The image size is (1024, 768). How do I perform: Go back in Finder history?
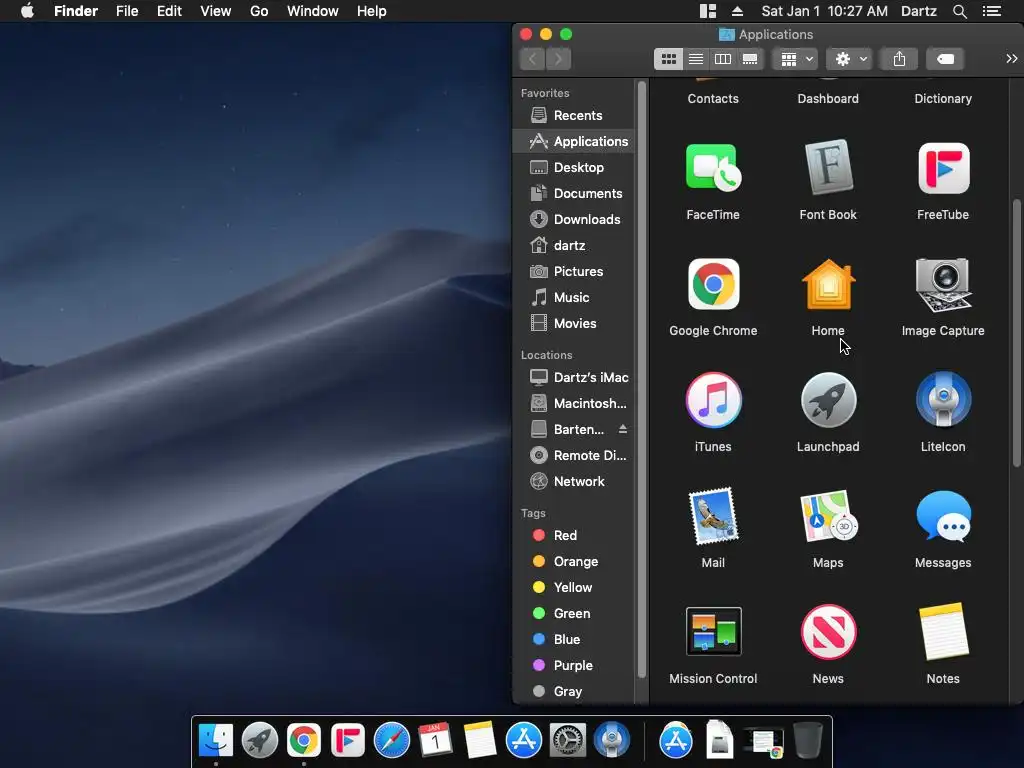pos(532,59)
